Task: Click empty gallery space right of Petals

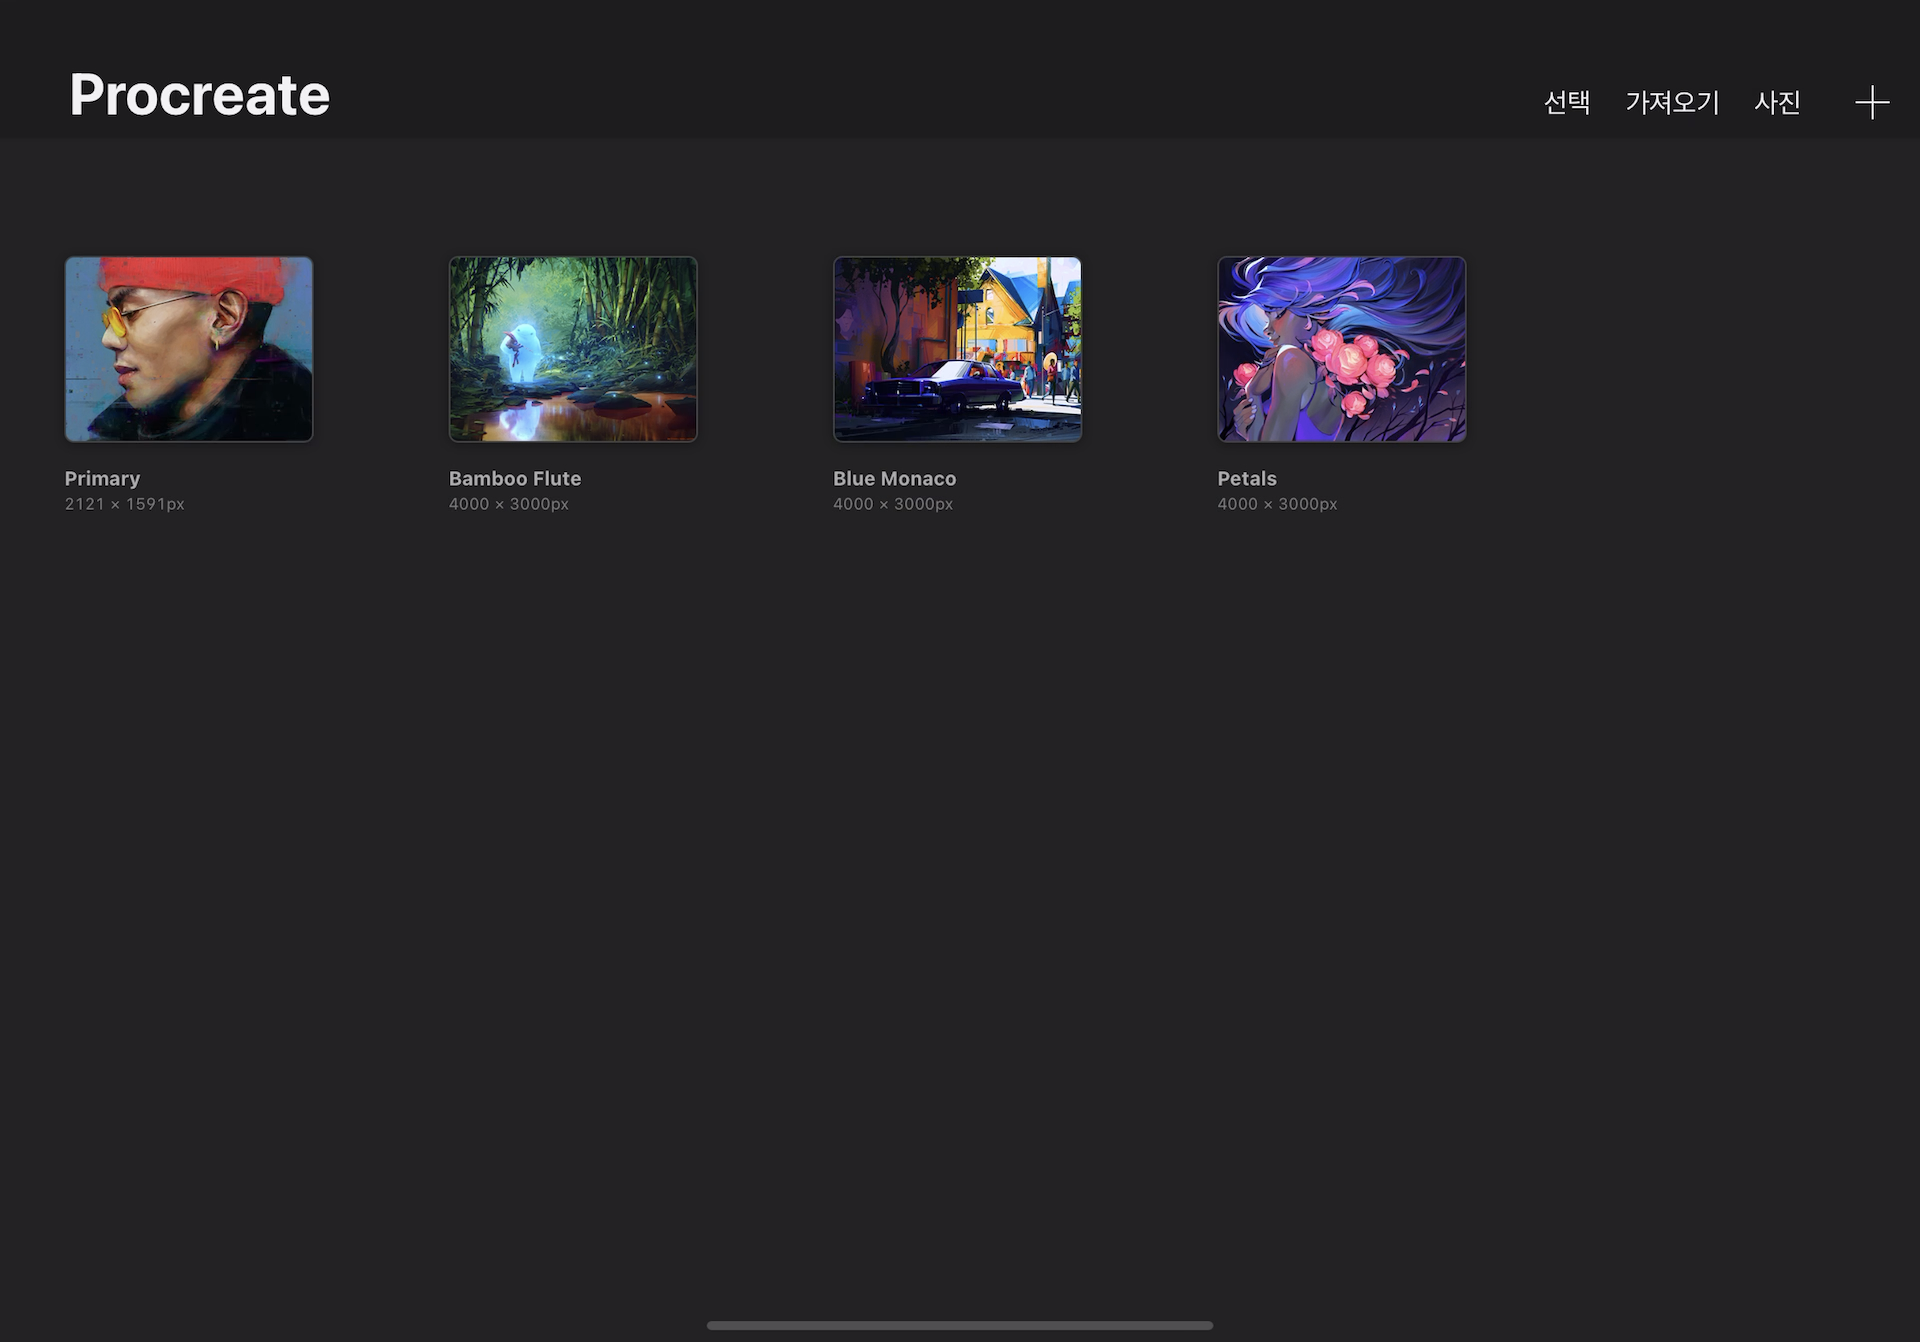Action: point(1700,350)
